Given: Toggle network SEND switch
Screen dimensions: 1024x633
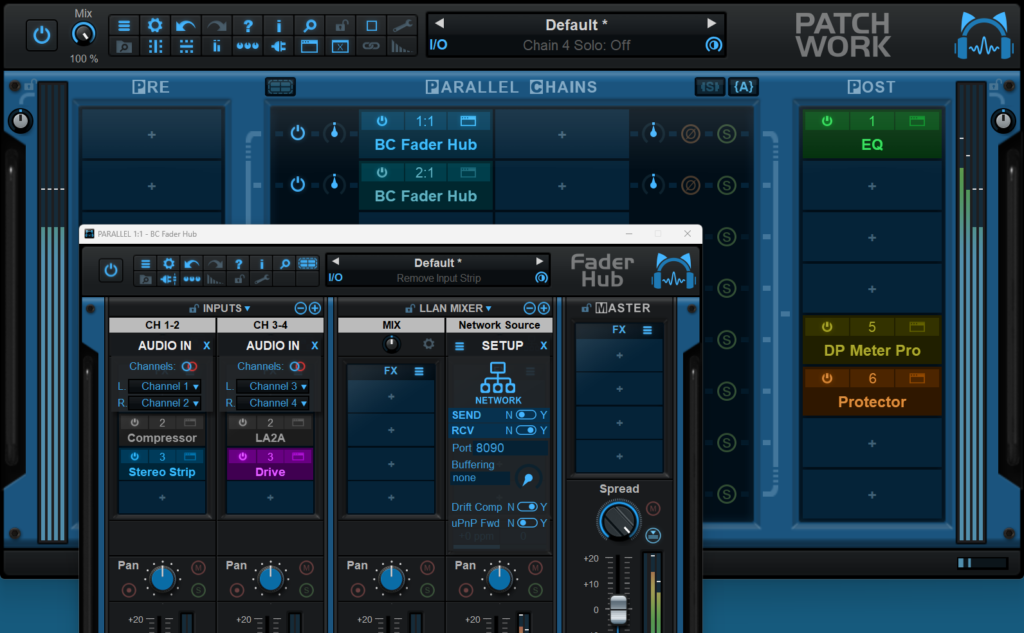Looking at the screenshot, I should 526,415.
